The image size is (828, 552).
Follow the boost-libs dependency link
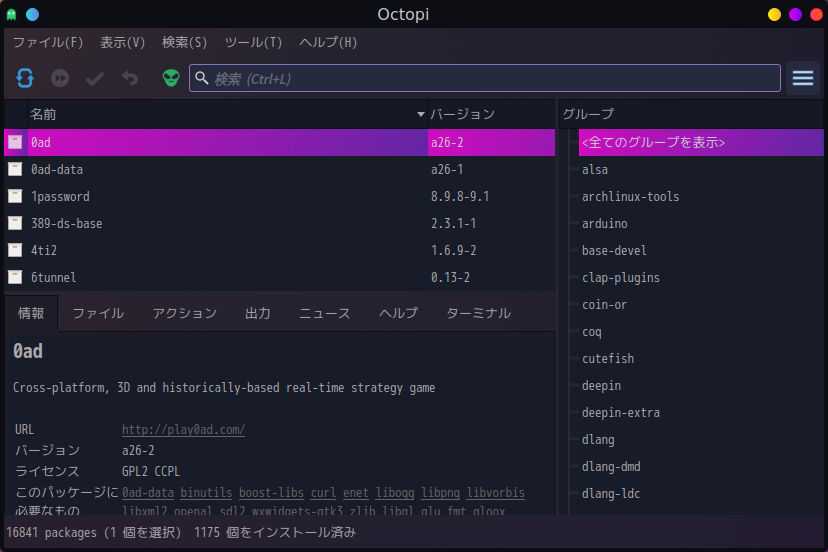[x=271, y=492]
